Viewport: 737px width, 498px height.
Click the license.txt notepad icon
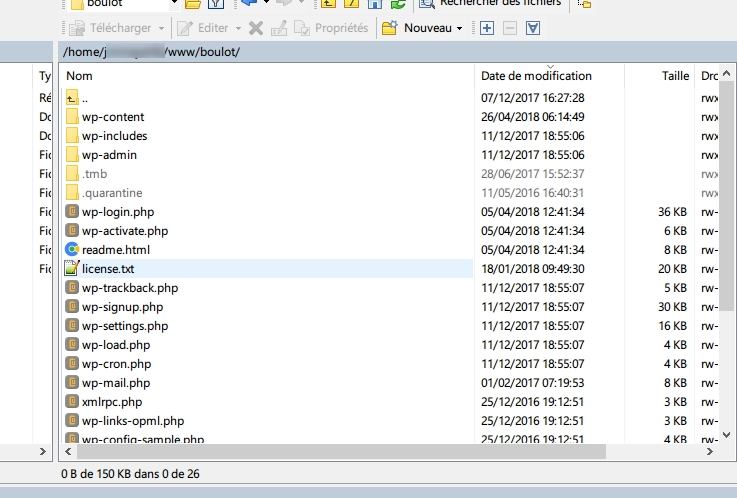point(71,268)
